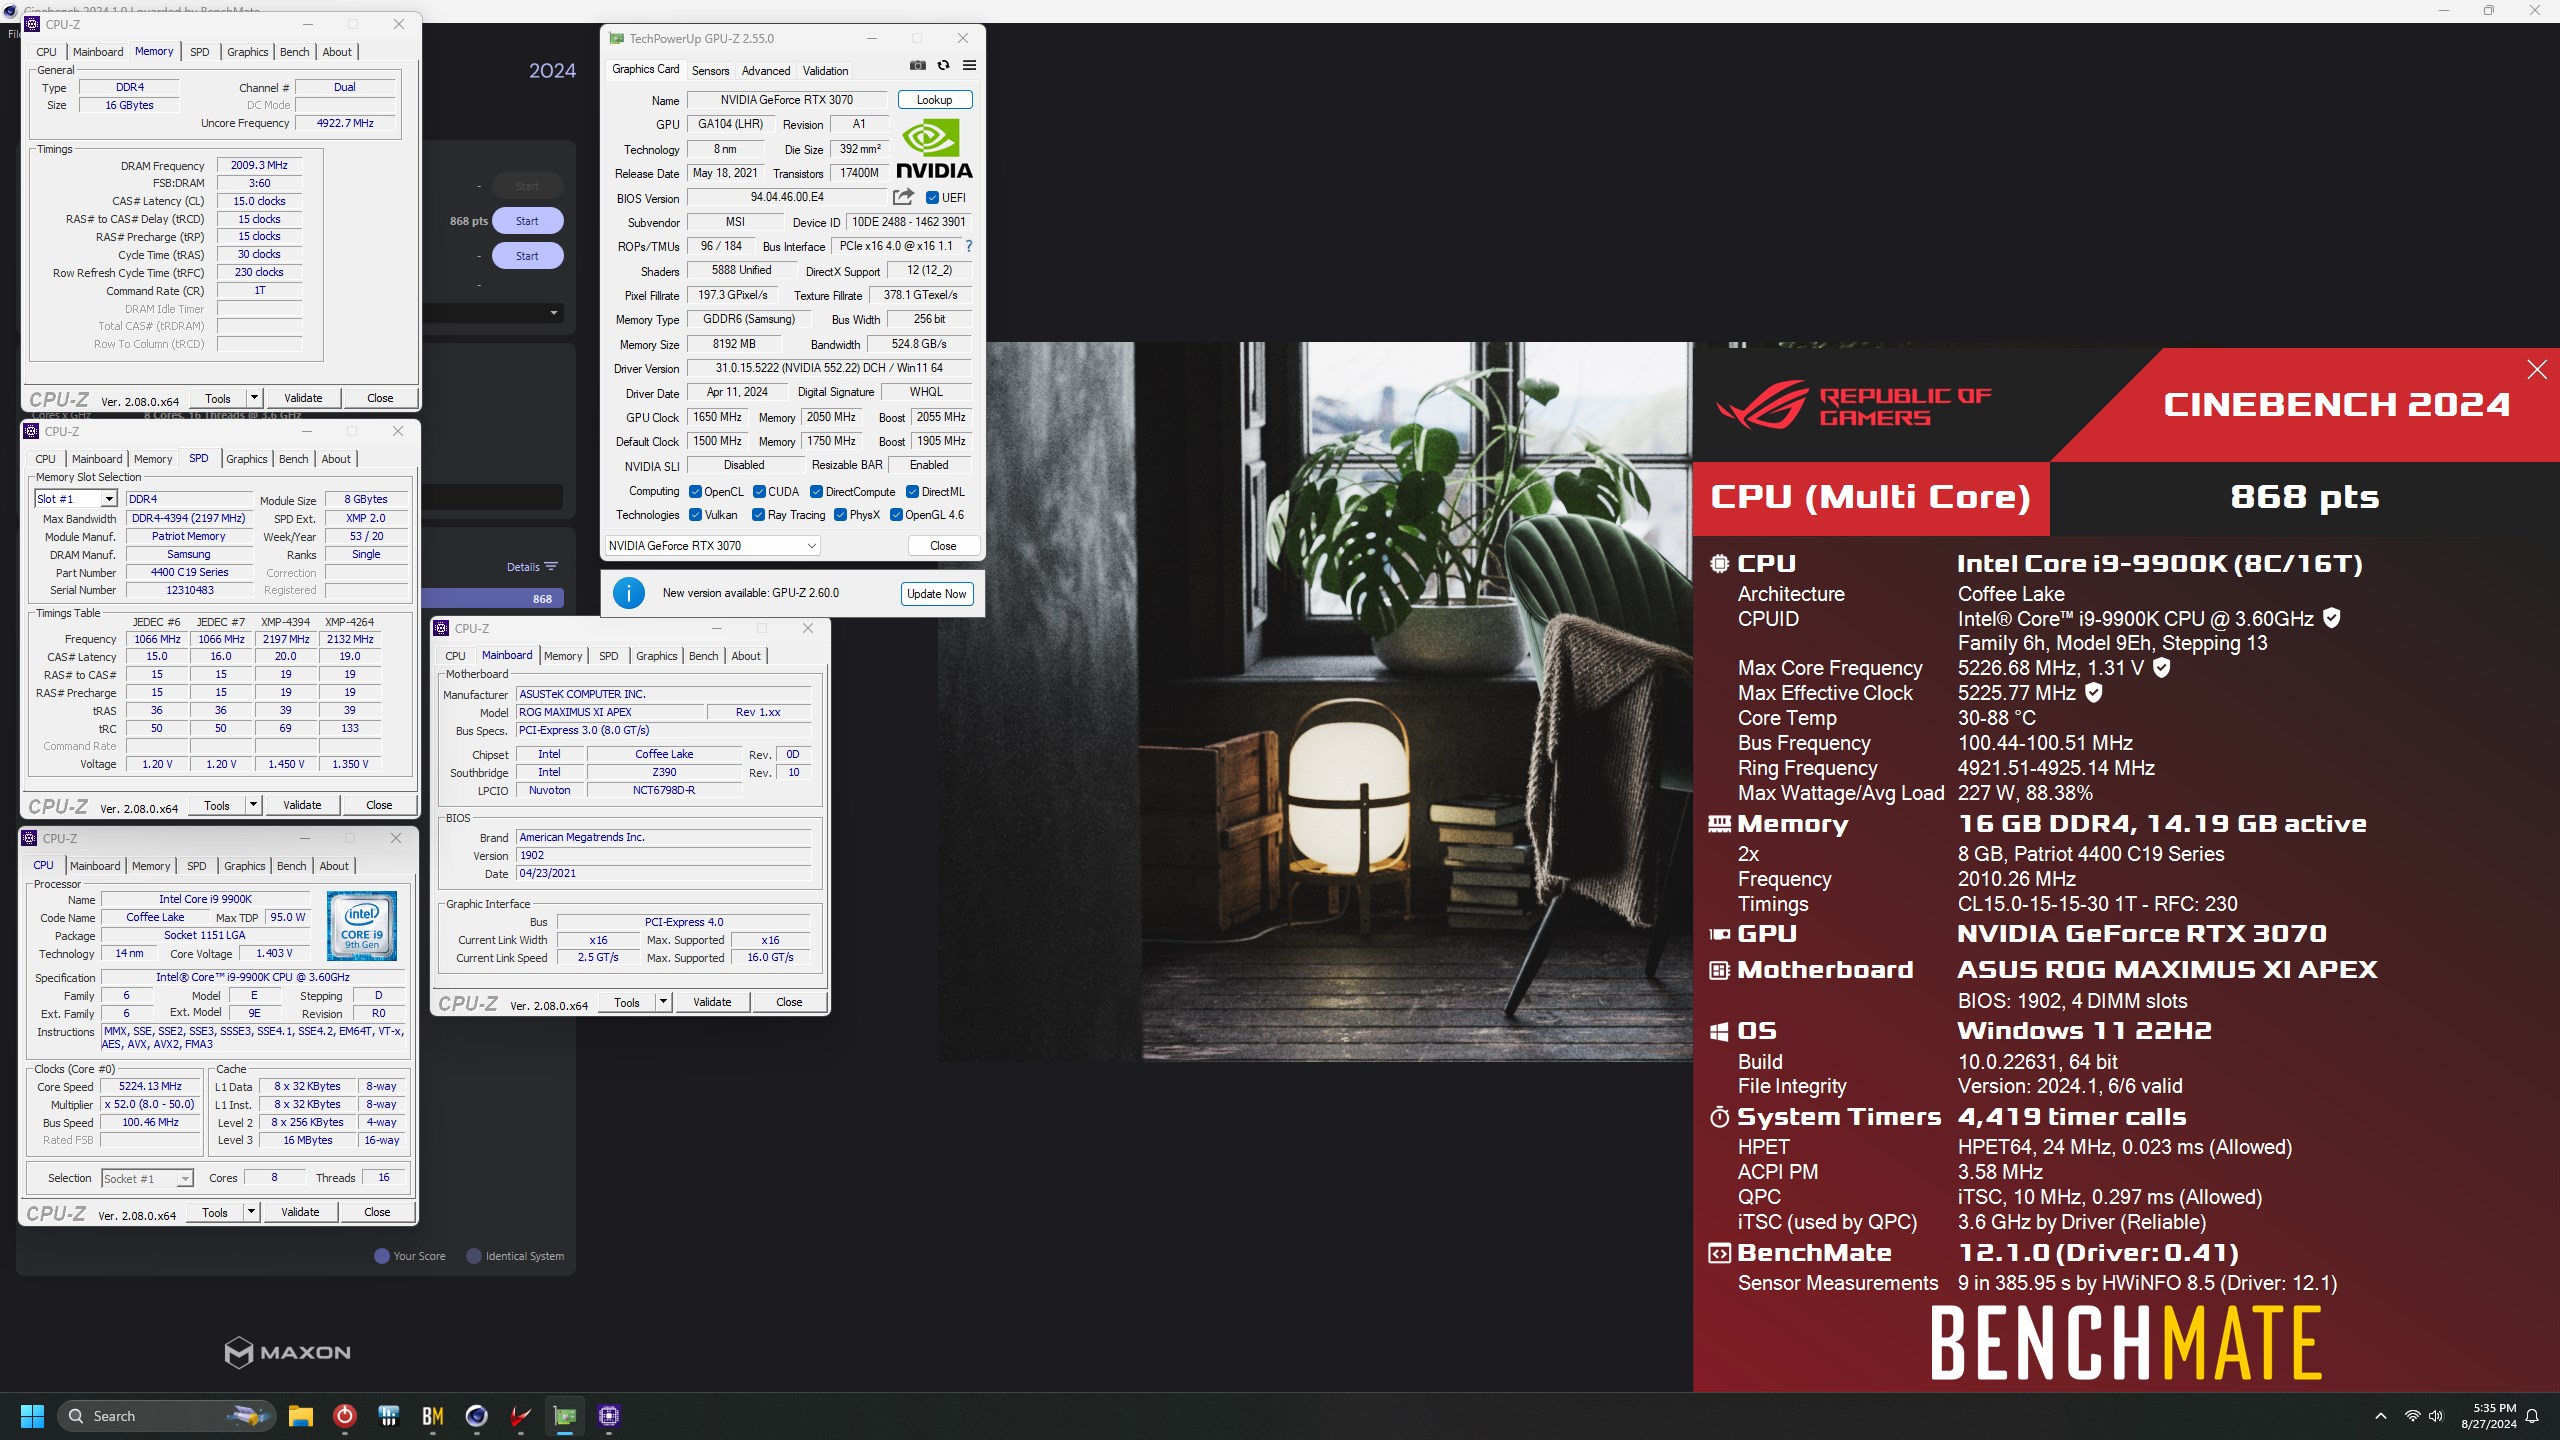Image resolution: width=2560 pixels, height=1440 pixels.
Task: Open the HWiNFO icon in the taskbar
Action: pos(388,1416)
